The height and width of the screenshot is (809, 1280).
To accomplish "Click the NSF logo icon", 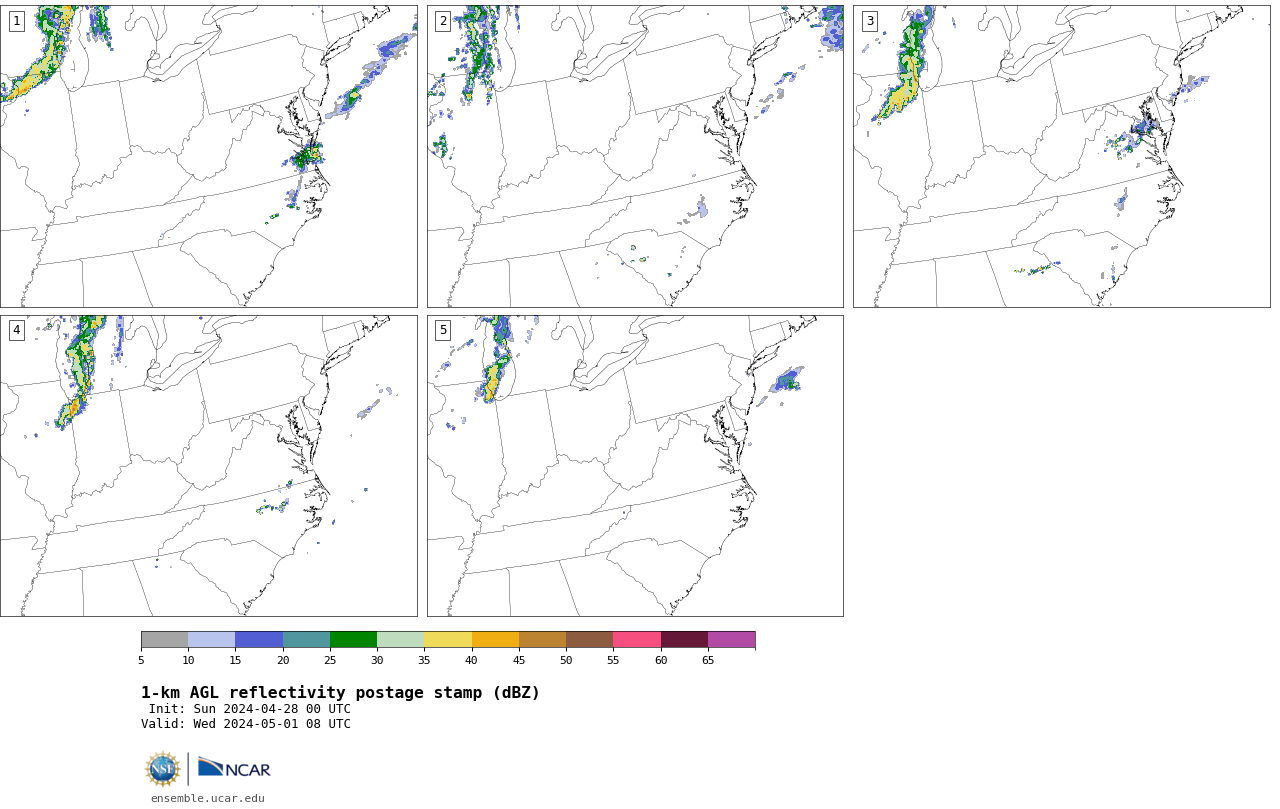I will pos(163,769).
